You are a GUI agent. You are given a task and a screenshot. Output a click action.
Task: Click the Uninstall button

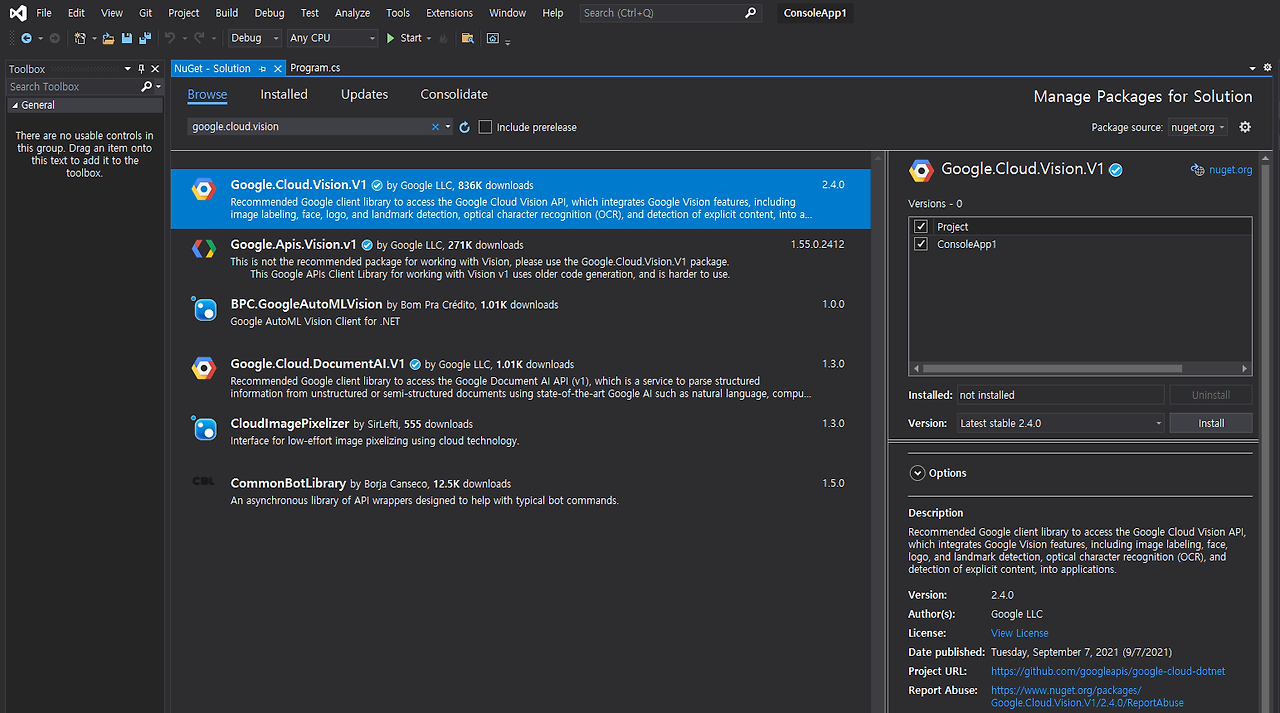1211,395
